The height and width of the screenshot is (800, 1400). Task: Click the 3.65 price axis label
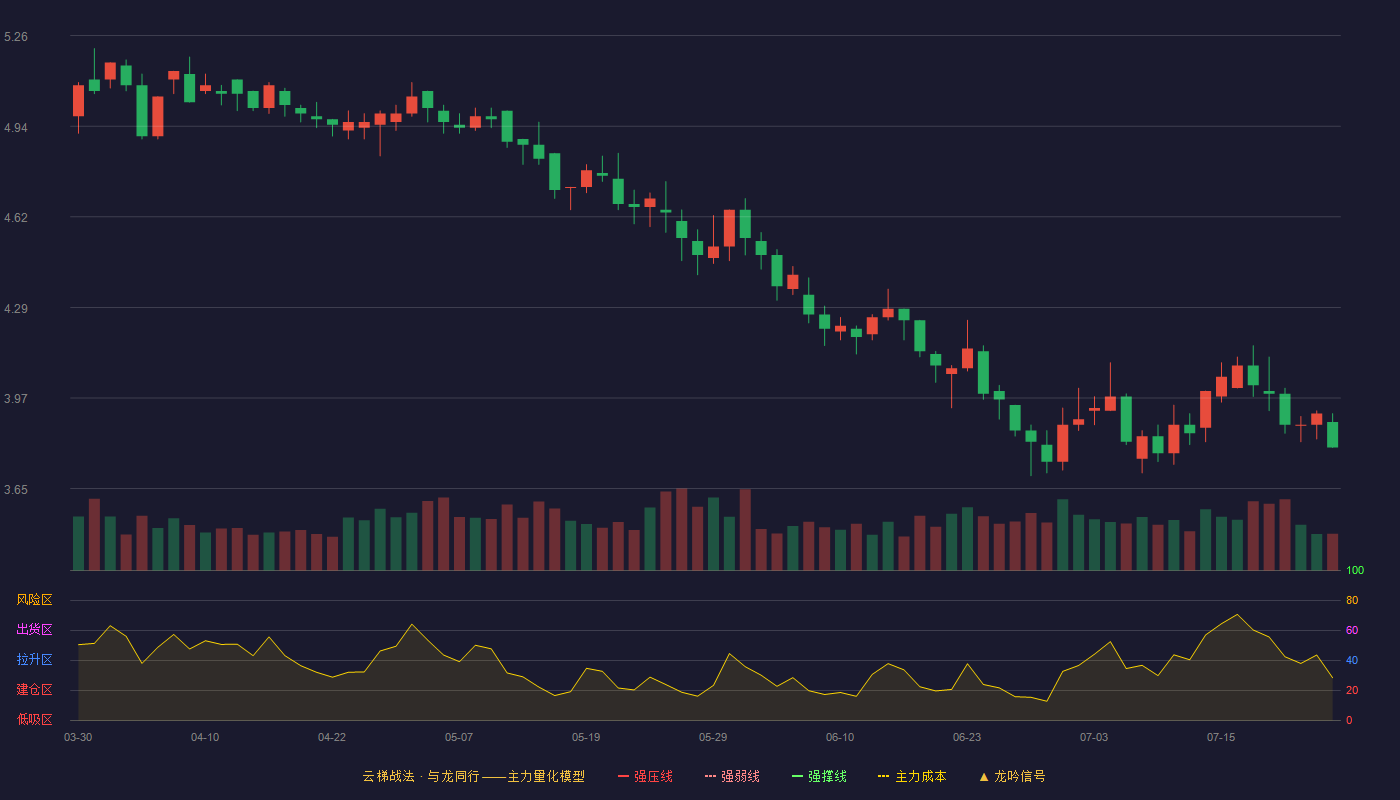16,490
